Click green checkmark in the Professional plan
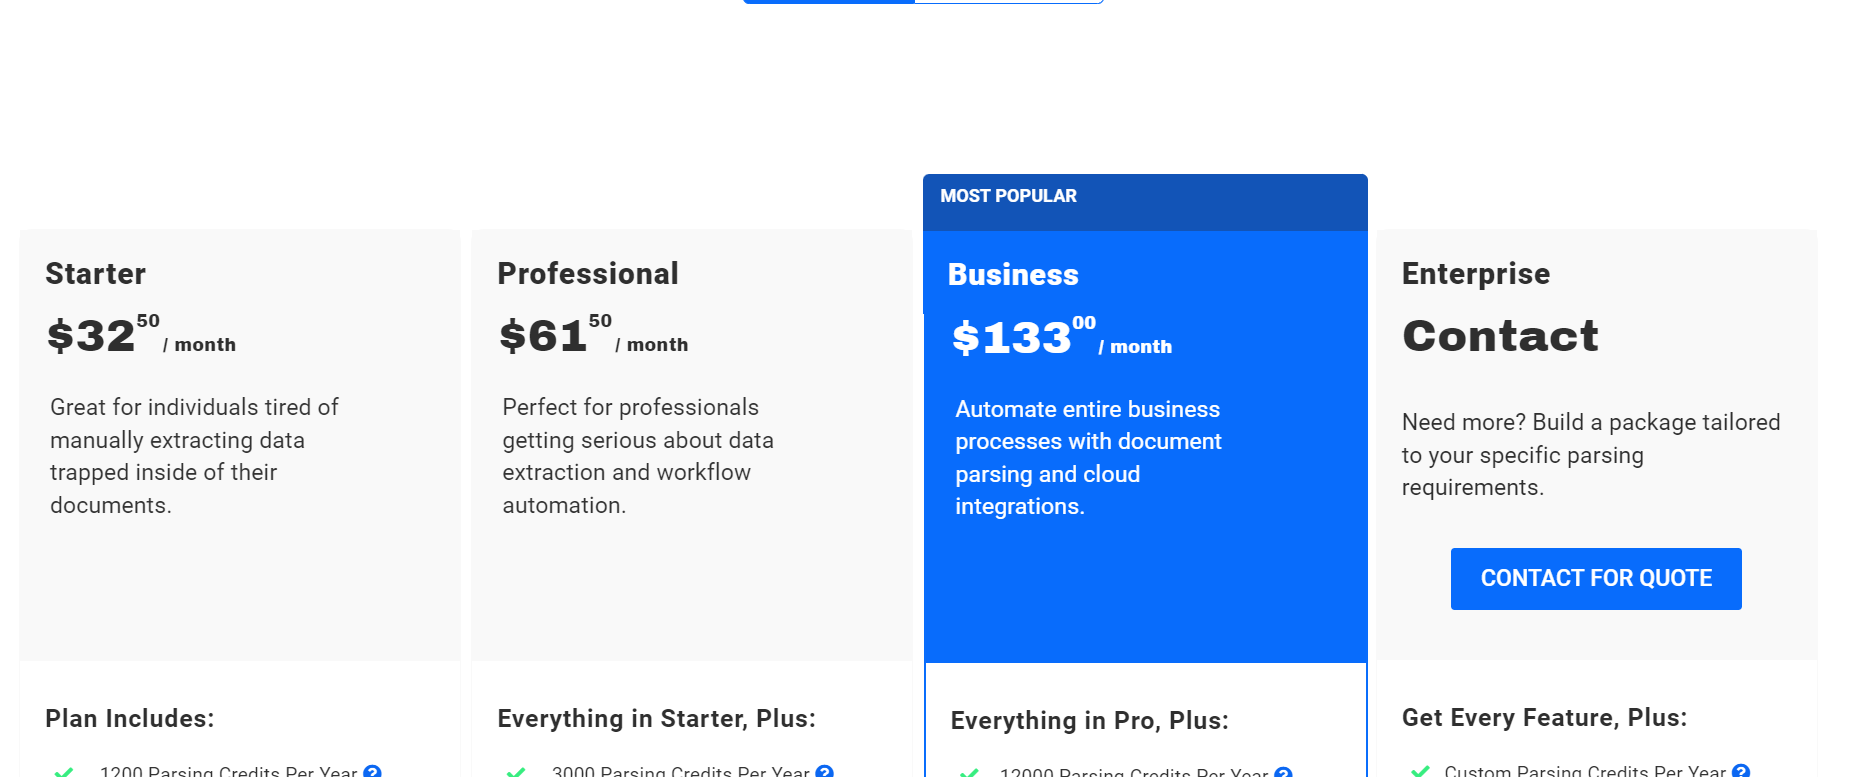Viewport: 1852px width, 777px height. point(516,772)
